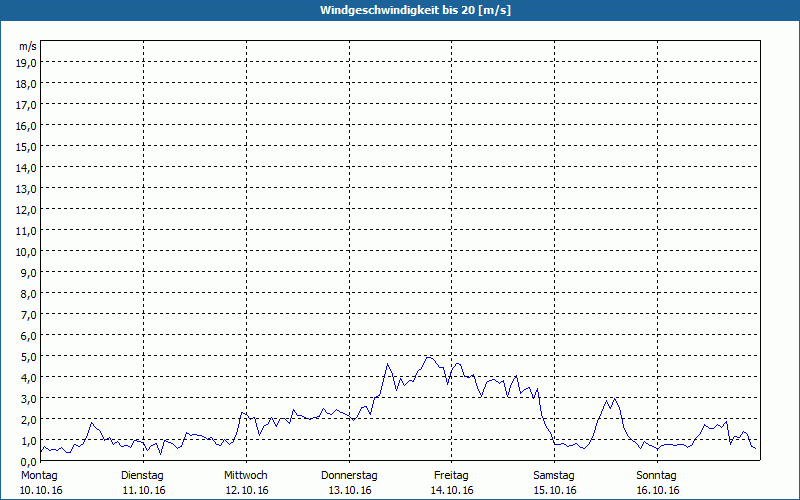The image size is (800, 500).
Task: Click the 'Montag' day label
Action: coord(39,476)
